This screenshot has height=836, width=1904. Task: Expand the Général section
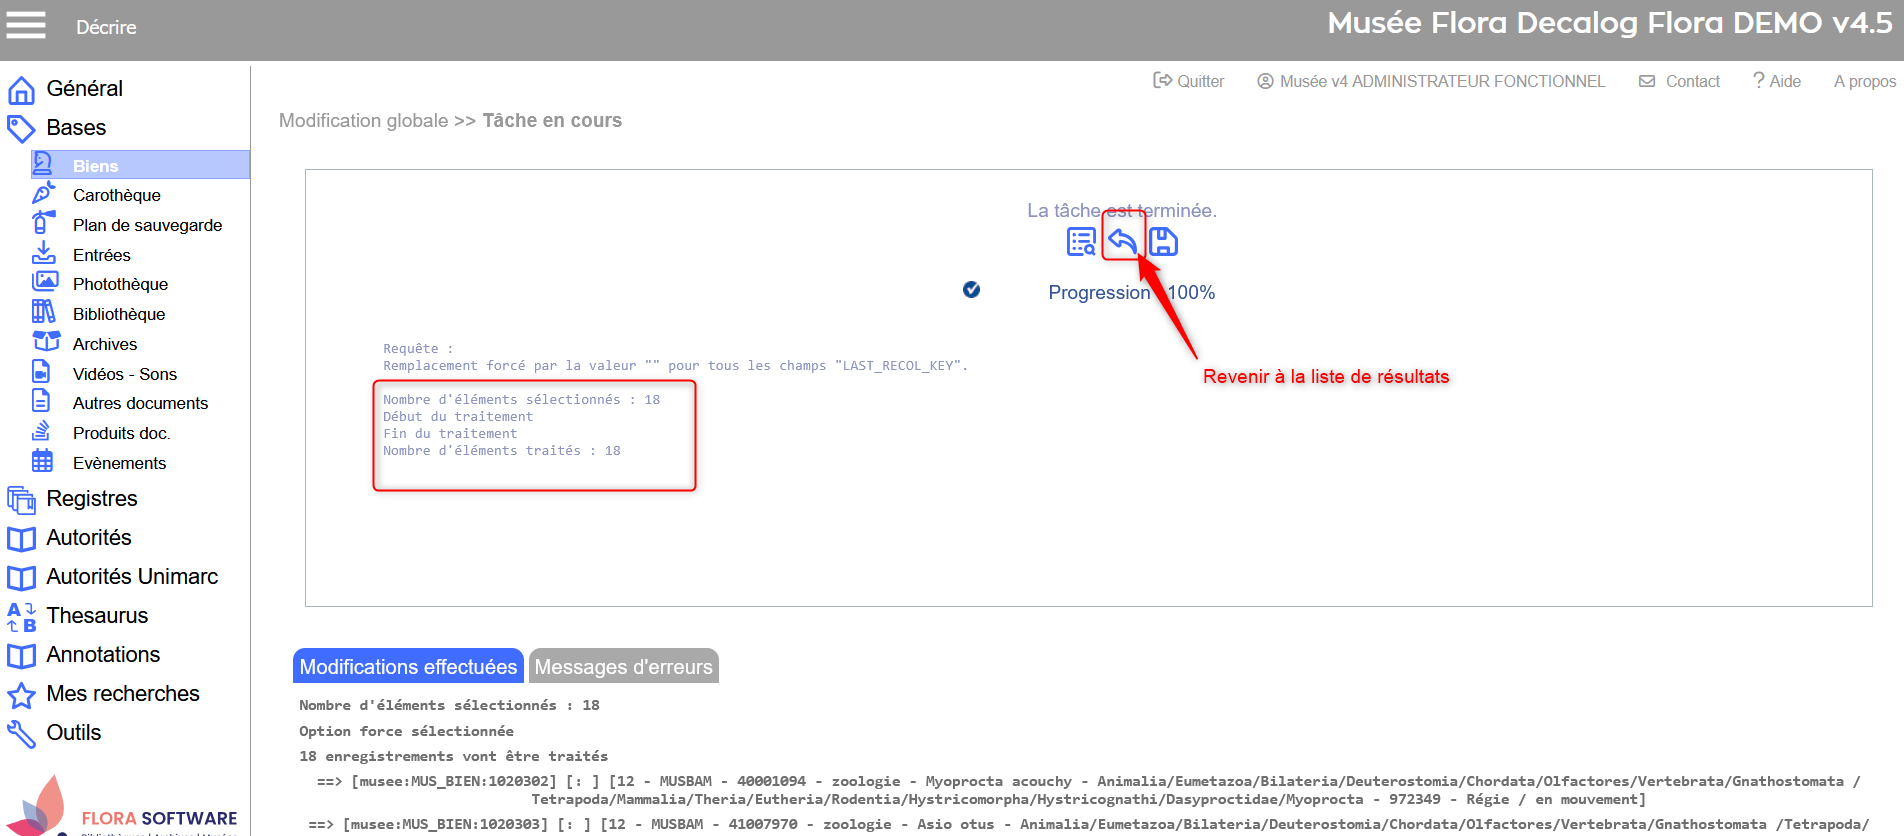point(84,89)
